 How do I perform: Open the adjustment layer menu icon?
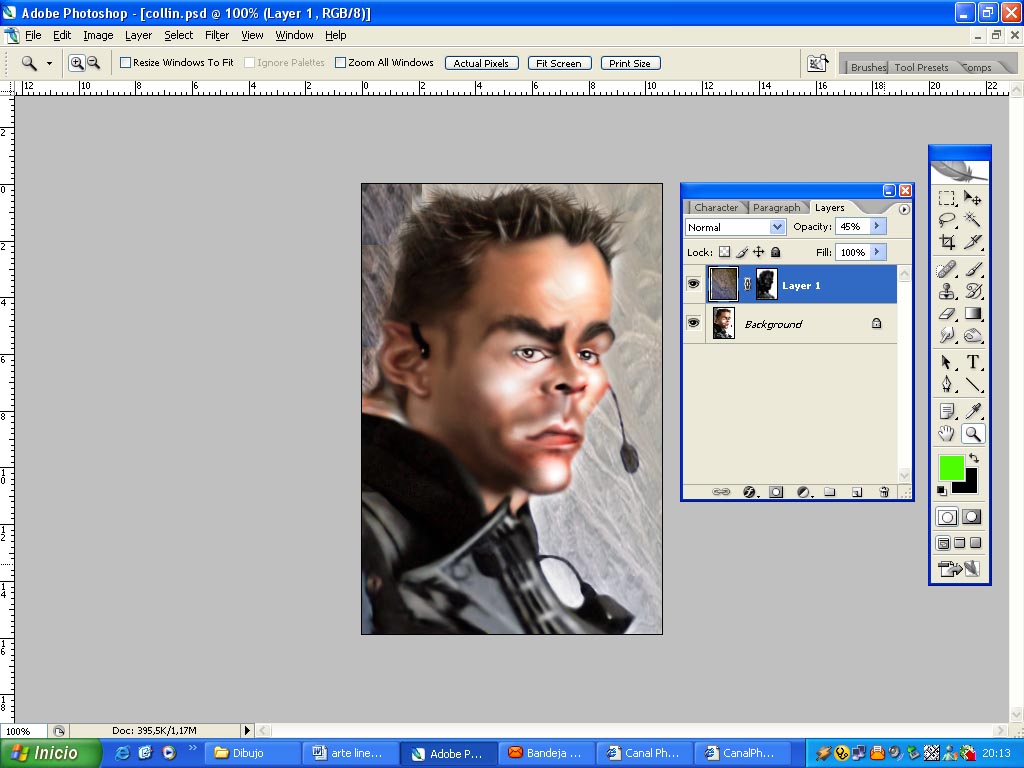804,492
